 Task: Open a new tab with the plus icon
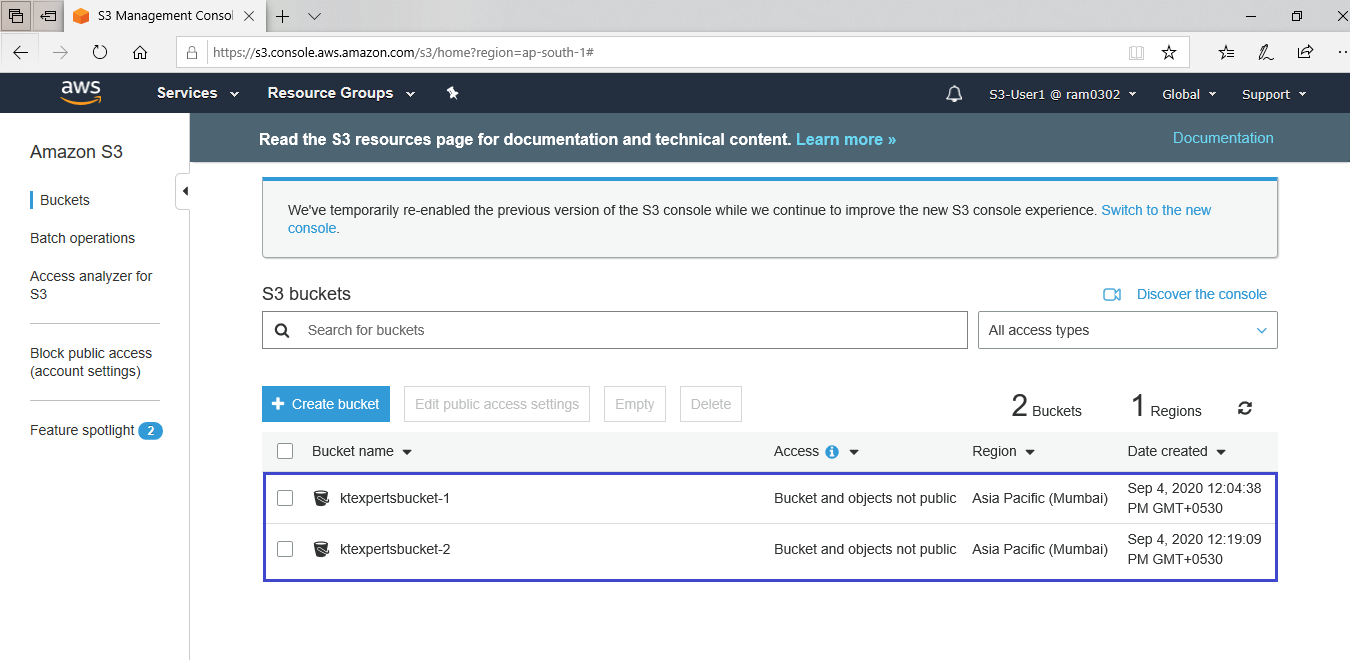(x=283, y=16)
